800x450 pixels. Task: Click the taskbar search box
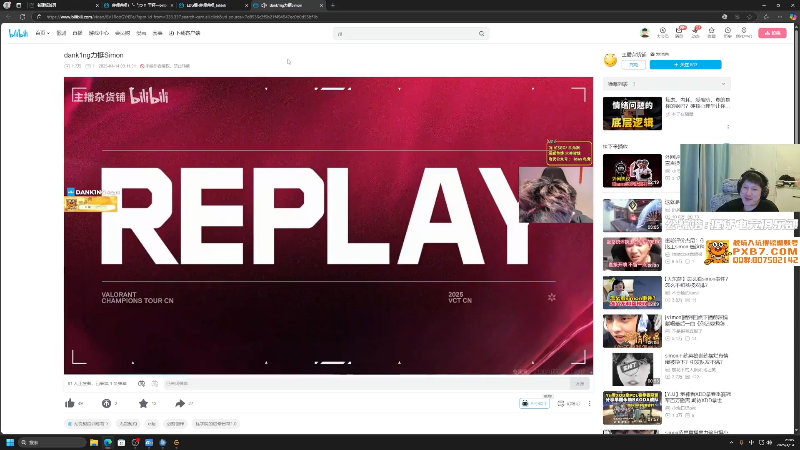point(51,442)
